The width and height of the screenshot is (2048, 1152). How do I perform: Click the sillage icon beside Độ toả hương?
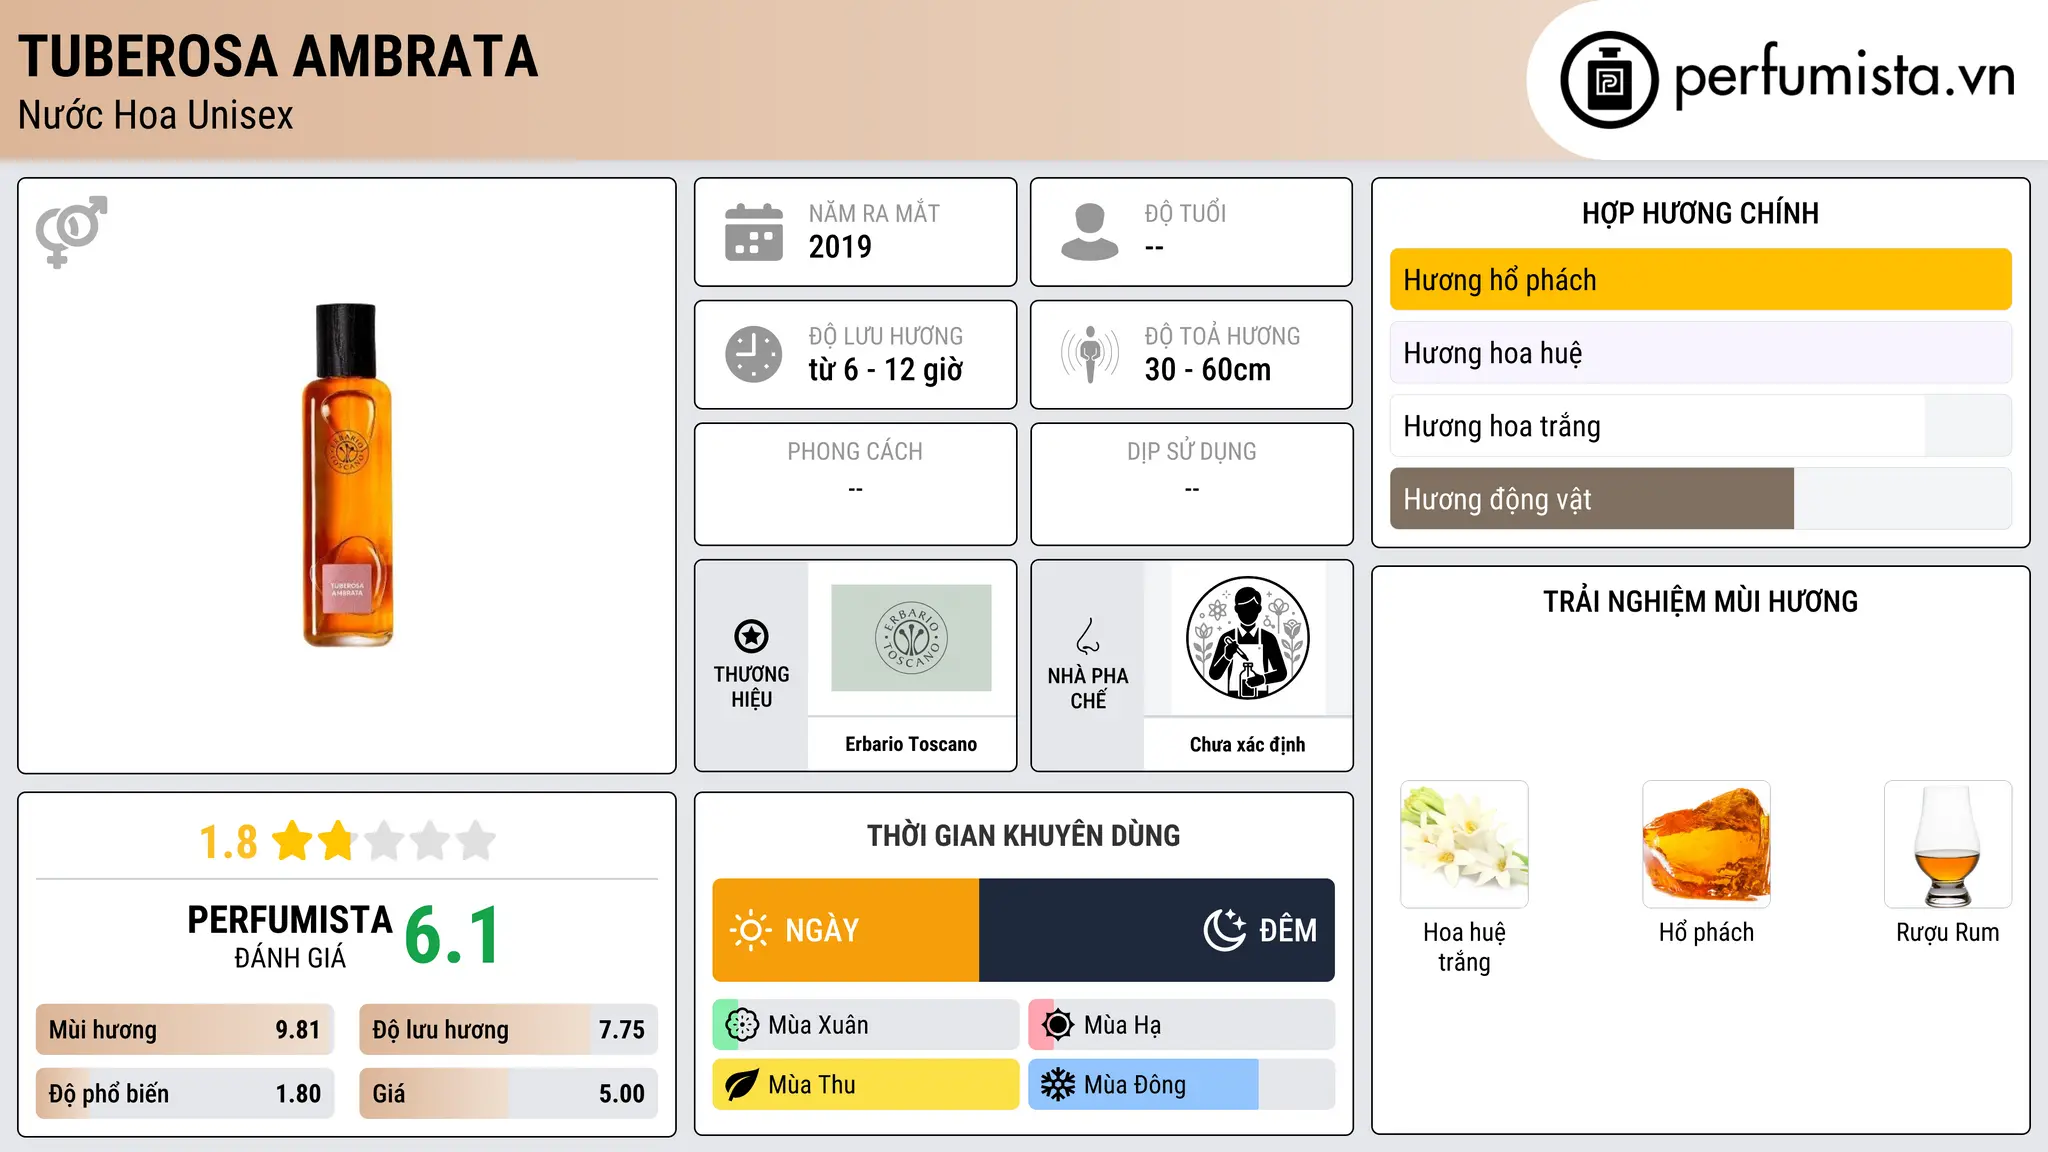[x=1090, y=354]
